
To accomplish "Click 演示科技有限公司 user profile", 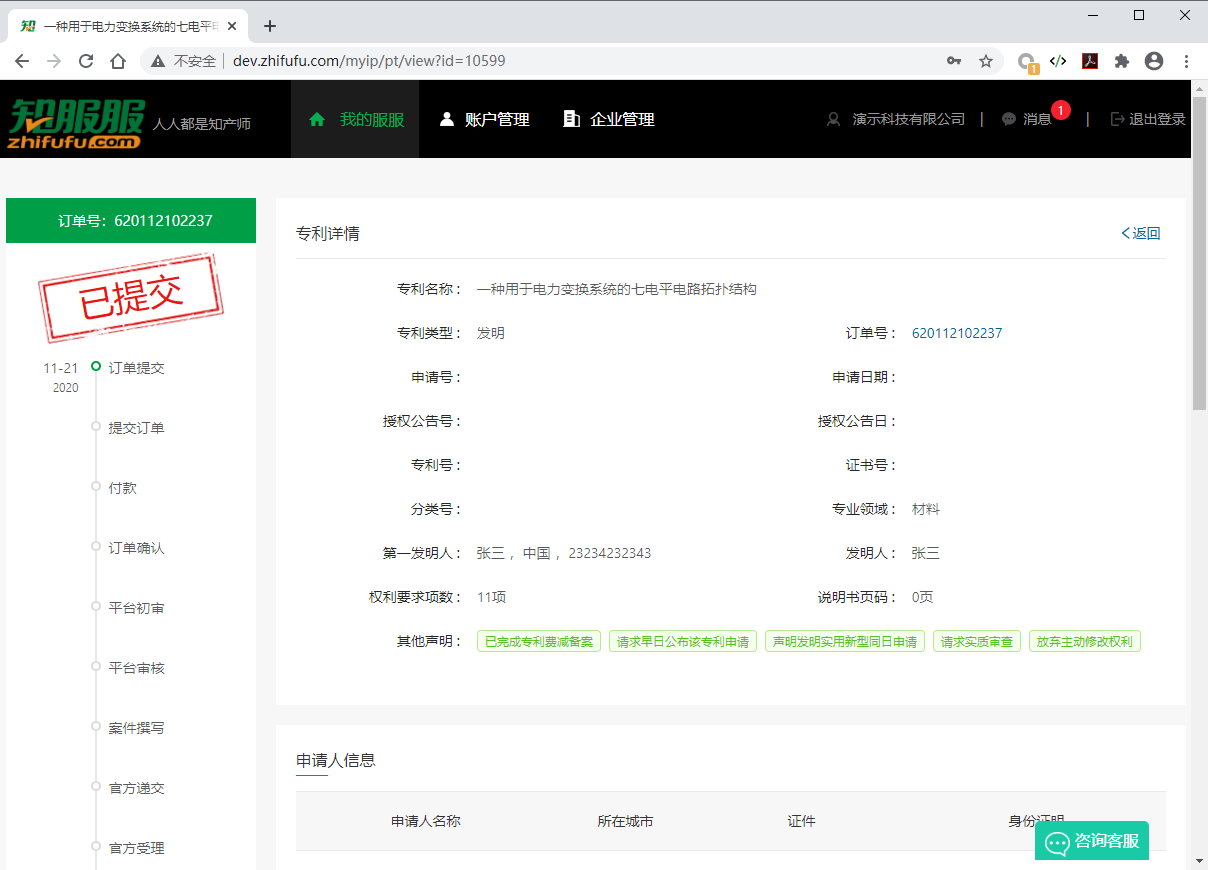I will click(x=897, y=120).
